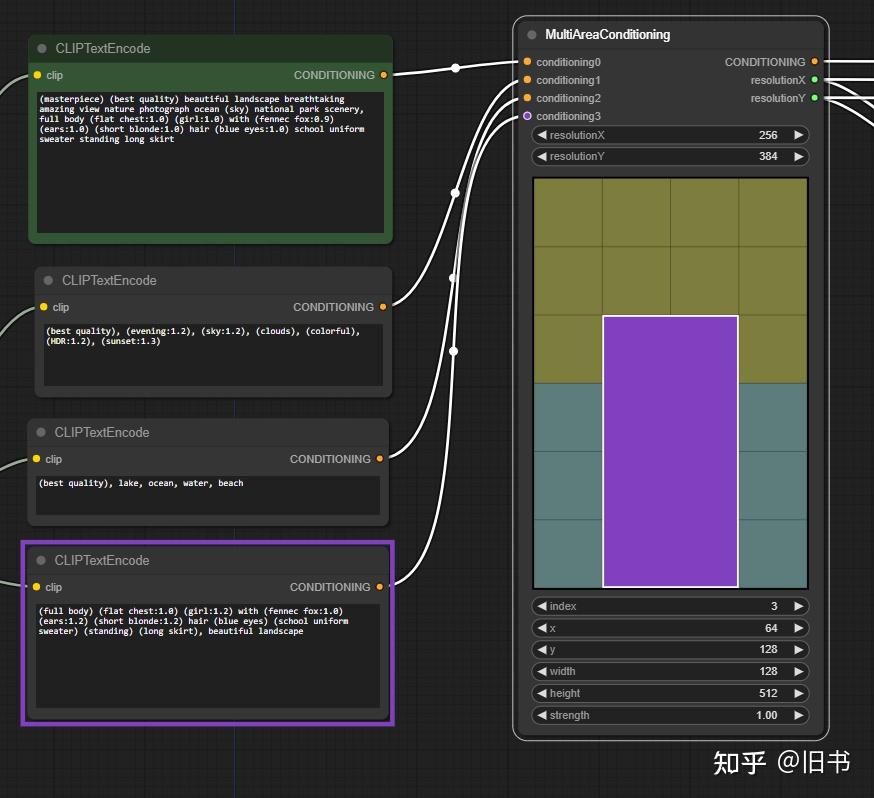Decrease resolutionX with left arrow
This screenshot has height=798, width=874.
coord(542,135)
